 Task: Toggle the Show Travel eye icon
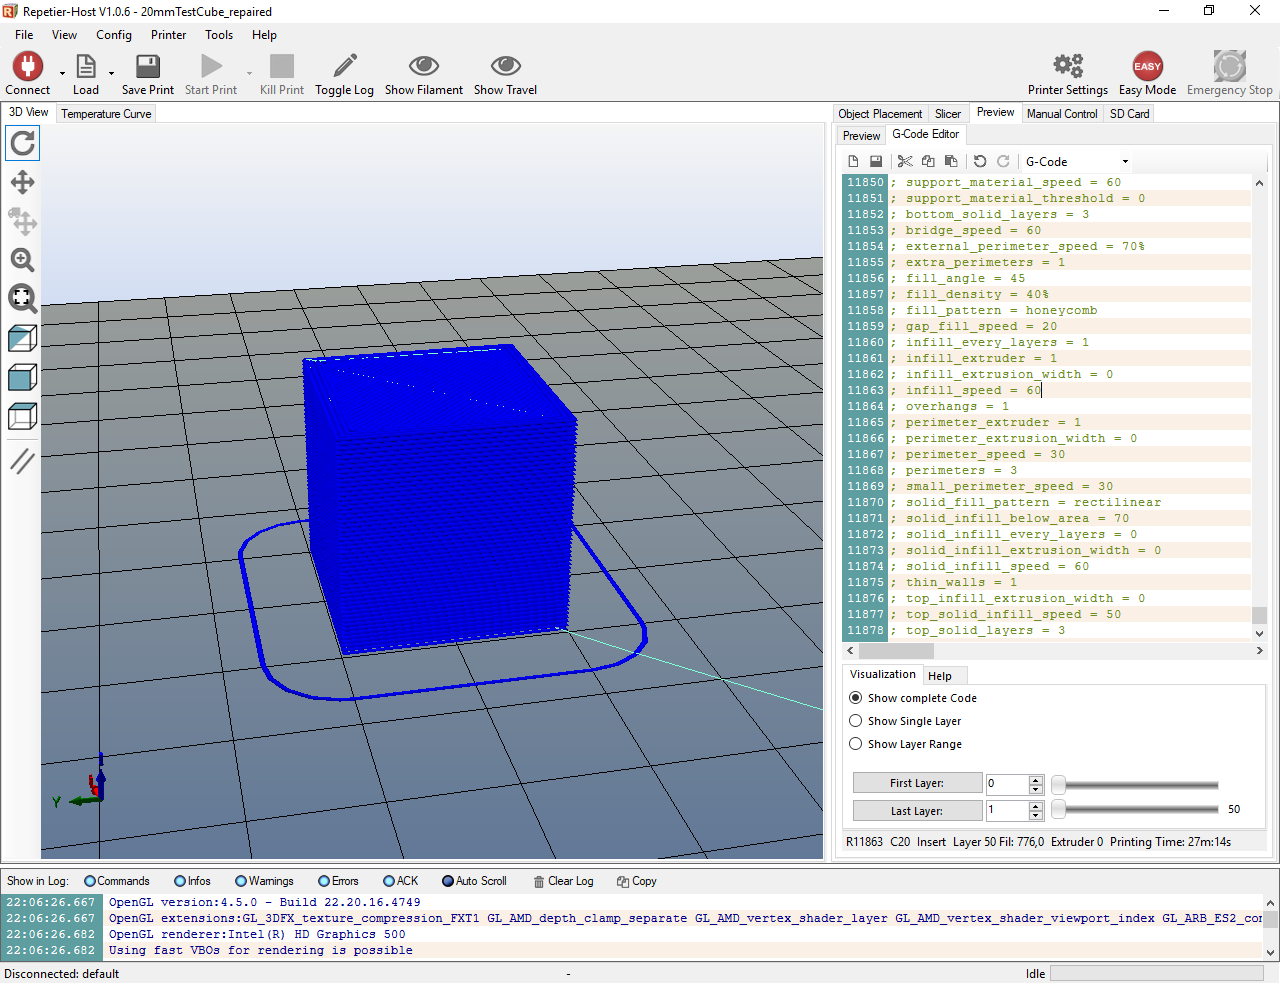point(505,67)
